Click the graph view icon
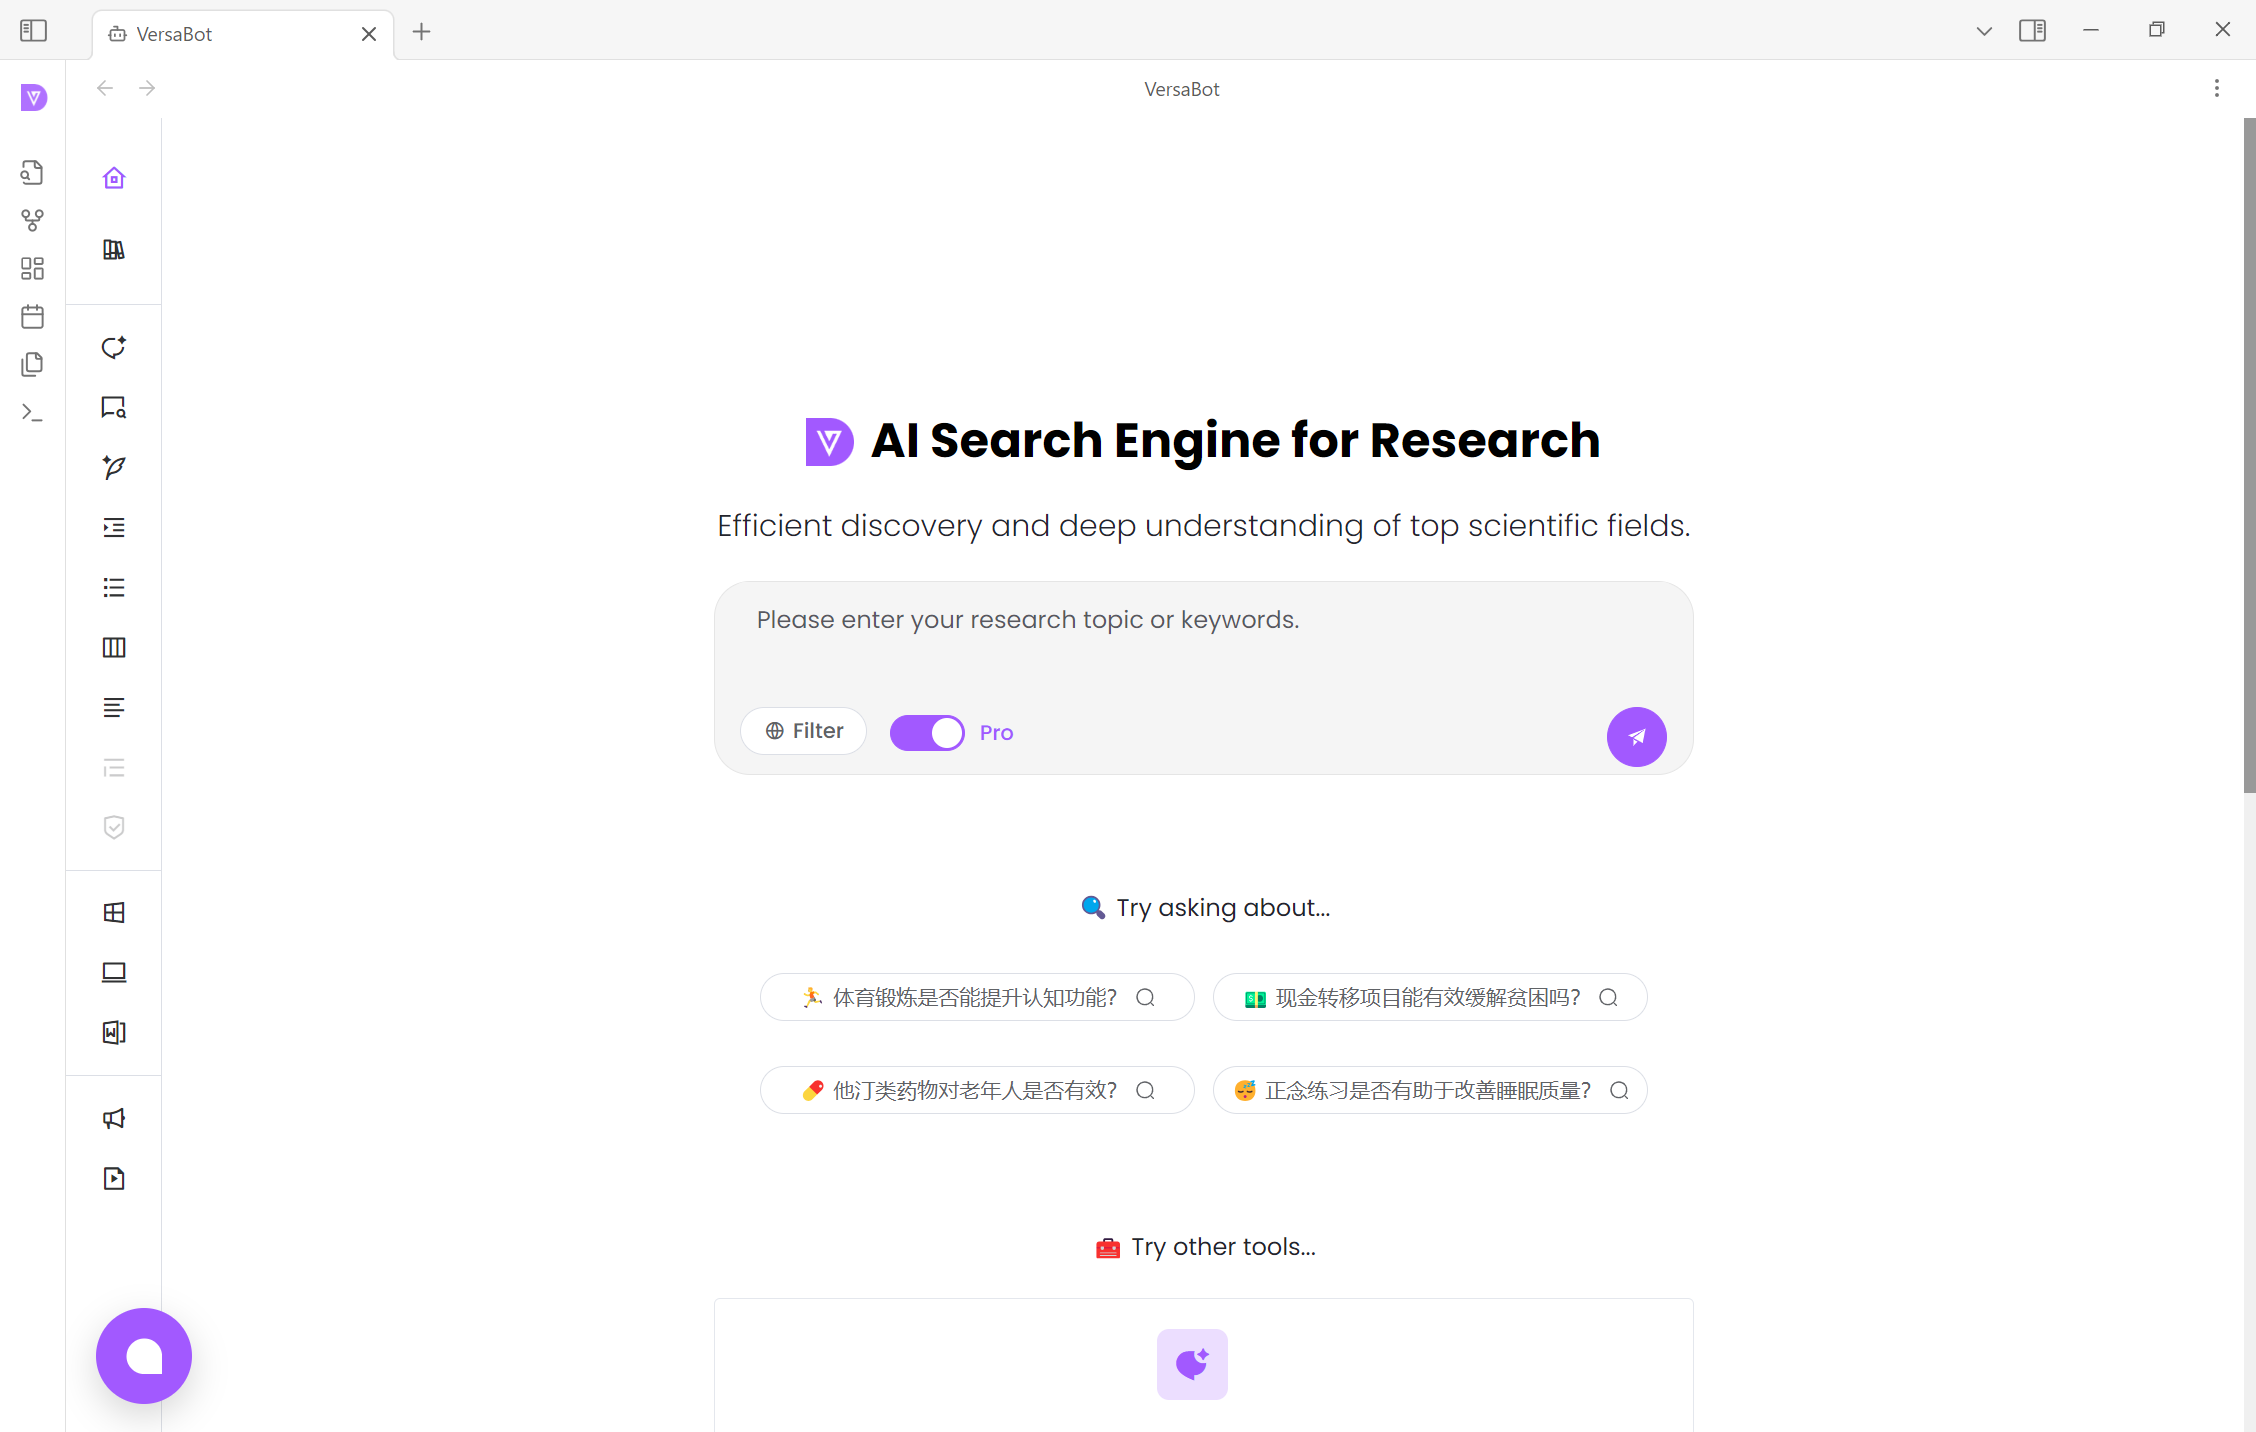The height and width of the screenshot is (1432, 2256). click(x=32, y=220)
